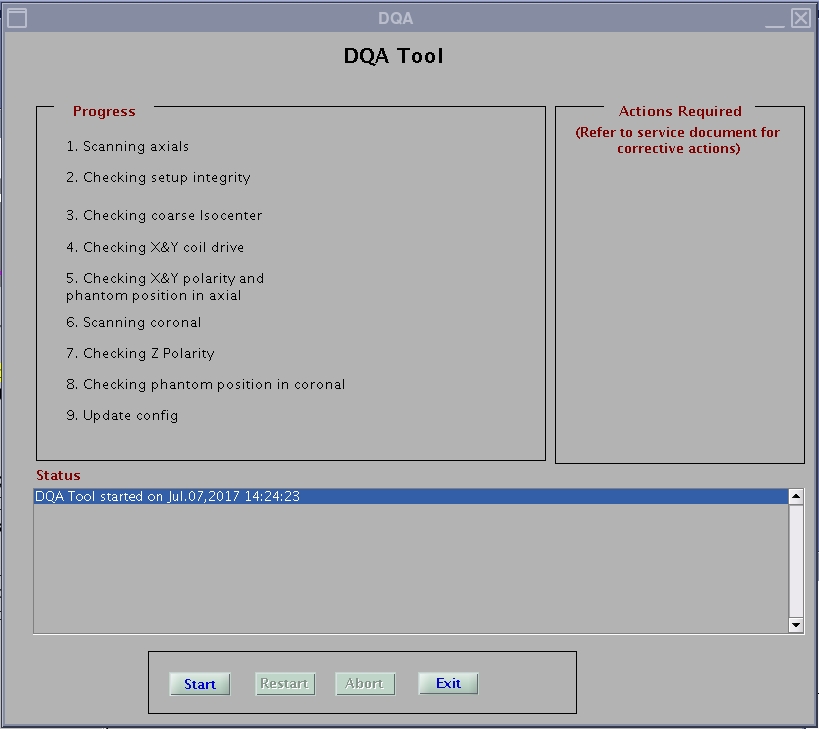
Task: Hit the Abort button
Action: point(364,684)
